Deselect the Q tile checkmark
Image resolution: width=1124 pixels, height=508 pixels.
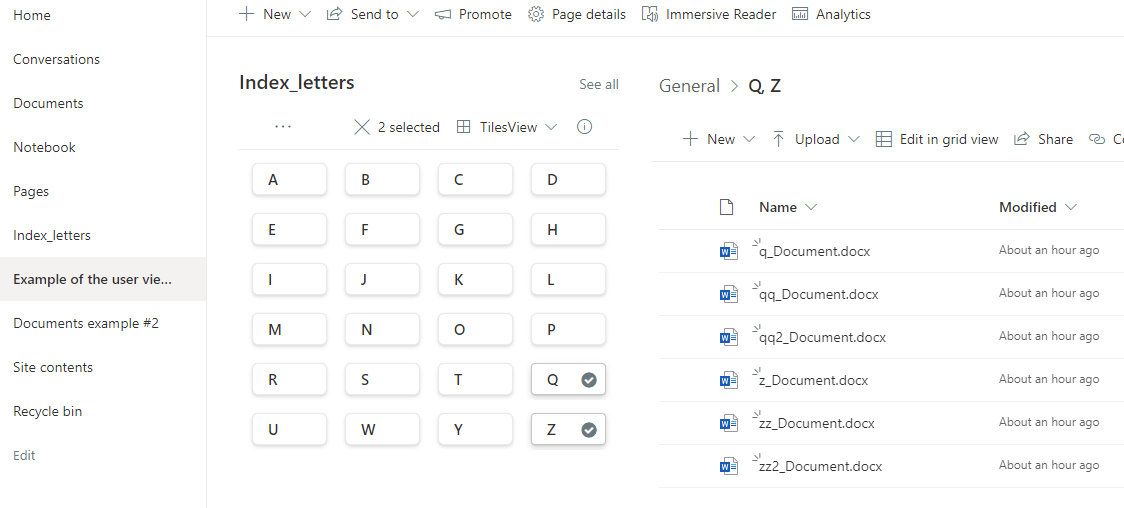589,380
